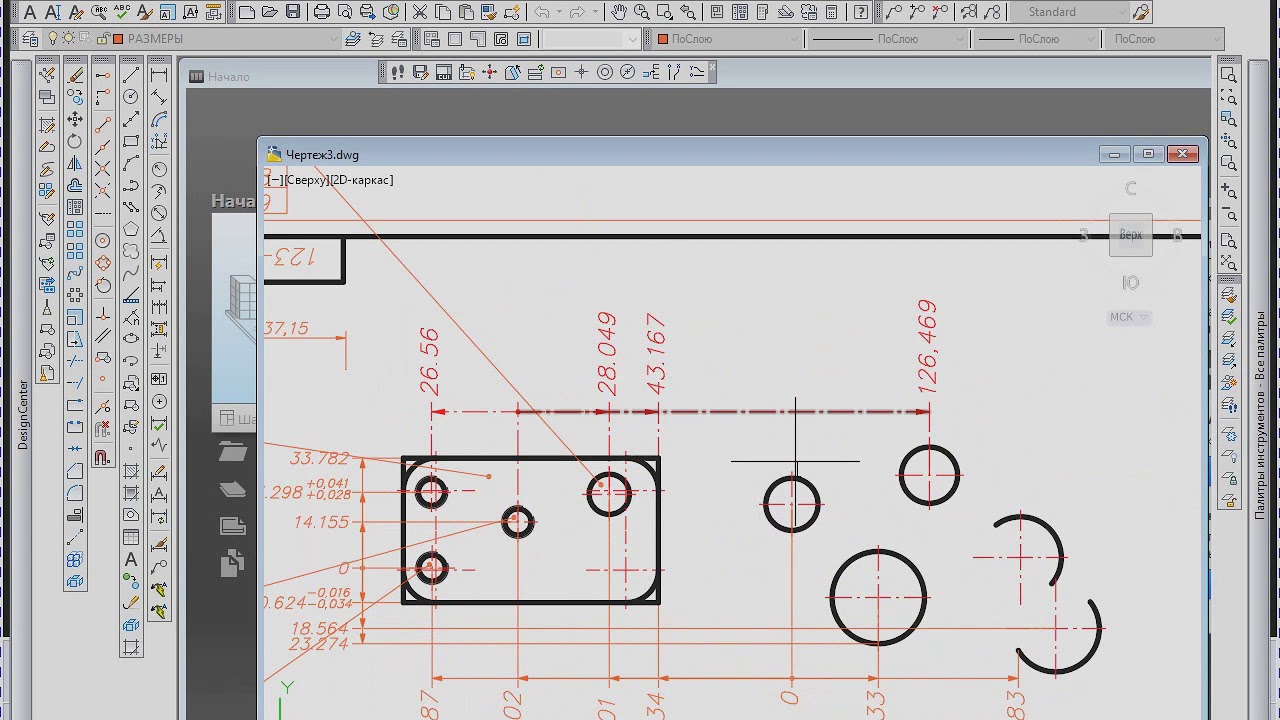Open the Layer Properties Manager
The height and width of the screenshot is (720, 1280).
(30, 39)
